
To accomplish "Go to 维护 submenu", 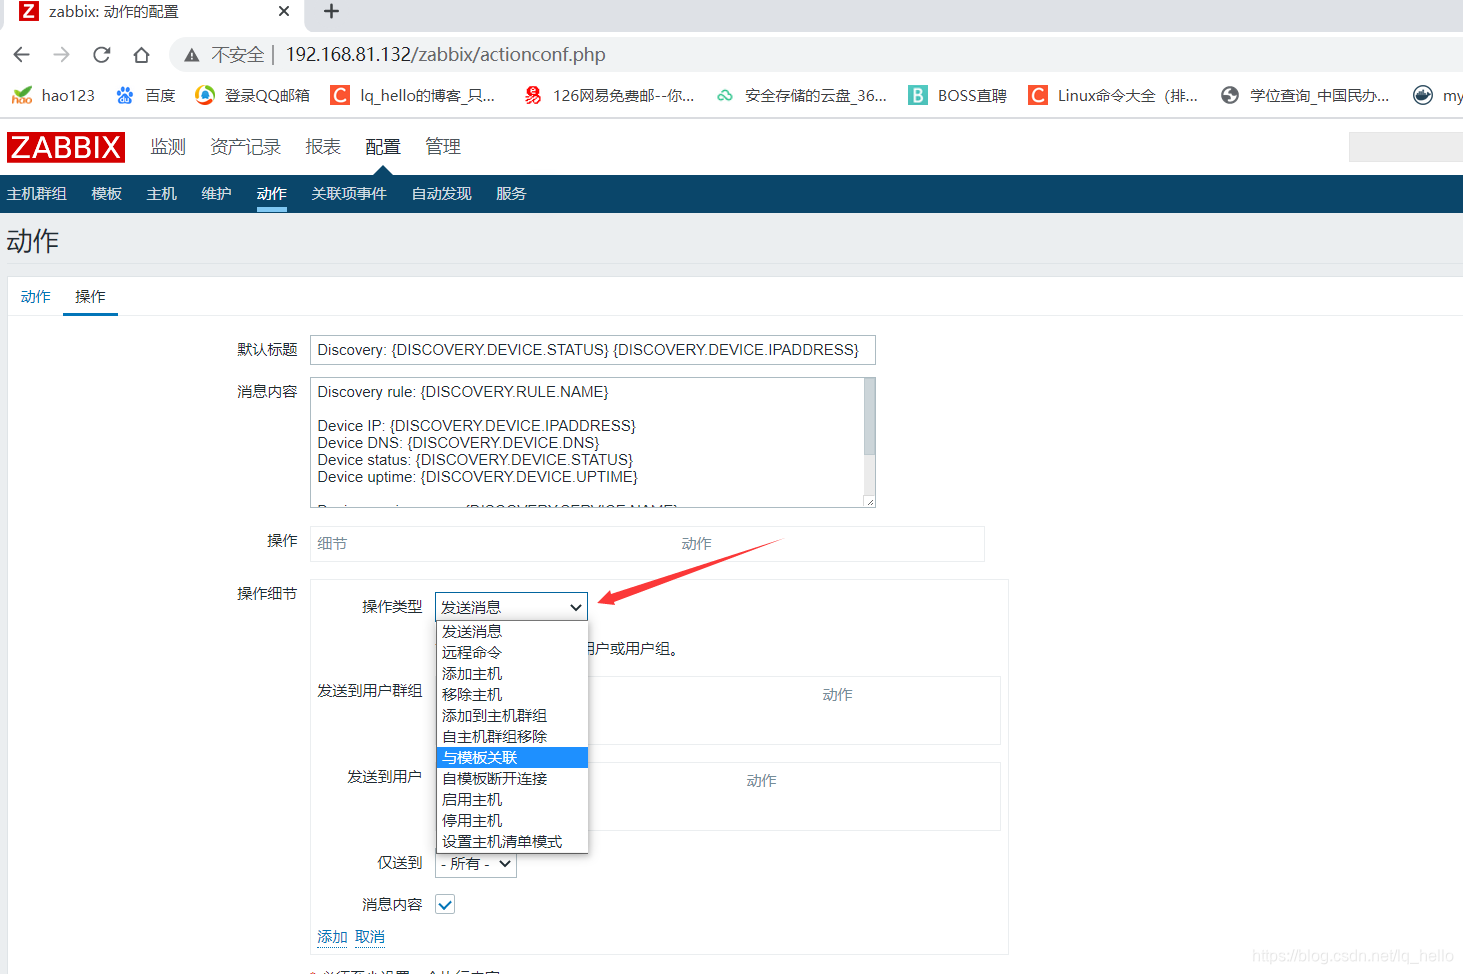I will [x=216, y=194].
